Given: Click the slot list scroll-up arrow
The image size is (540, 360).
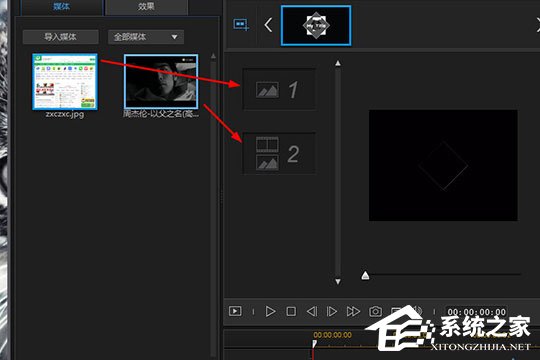Looking at the screenshot, I should point(338,63).
